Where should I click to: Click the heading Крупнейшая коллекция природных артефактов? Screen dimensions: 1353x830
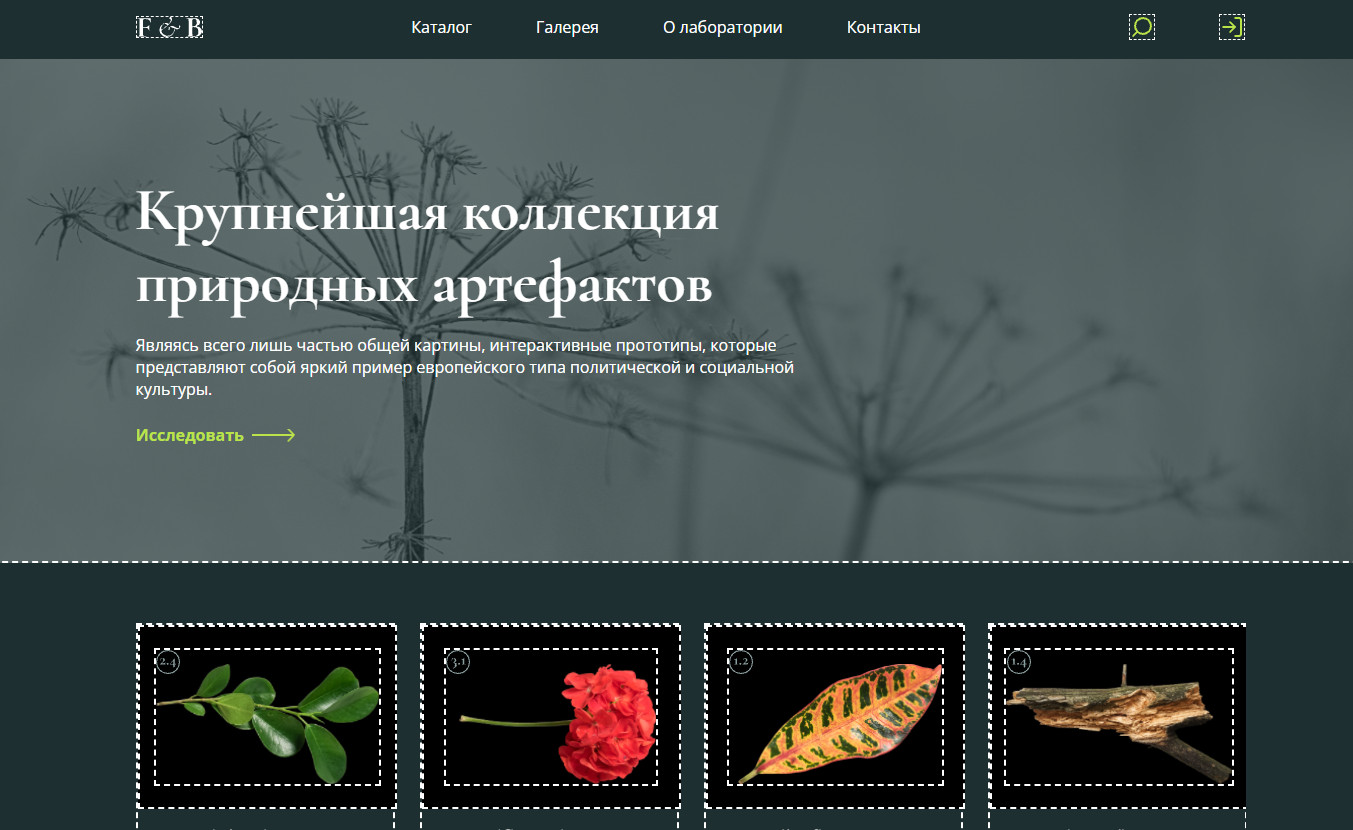[x=427, y=249]
